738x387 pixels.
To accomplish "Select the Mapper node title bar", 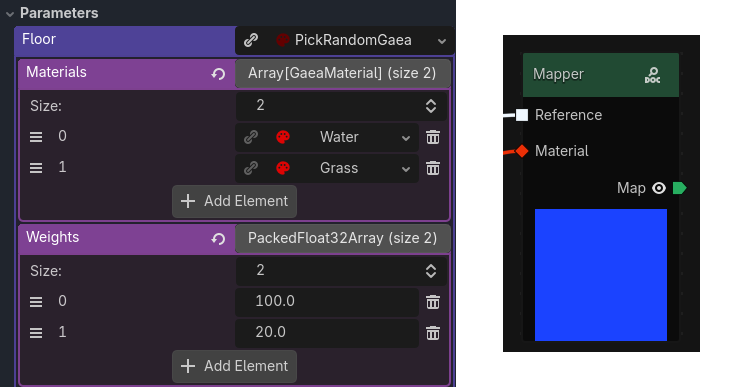I will point(601,75).
